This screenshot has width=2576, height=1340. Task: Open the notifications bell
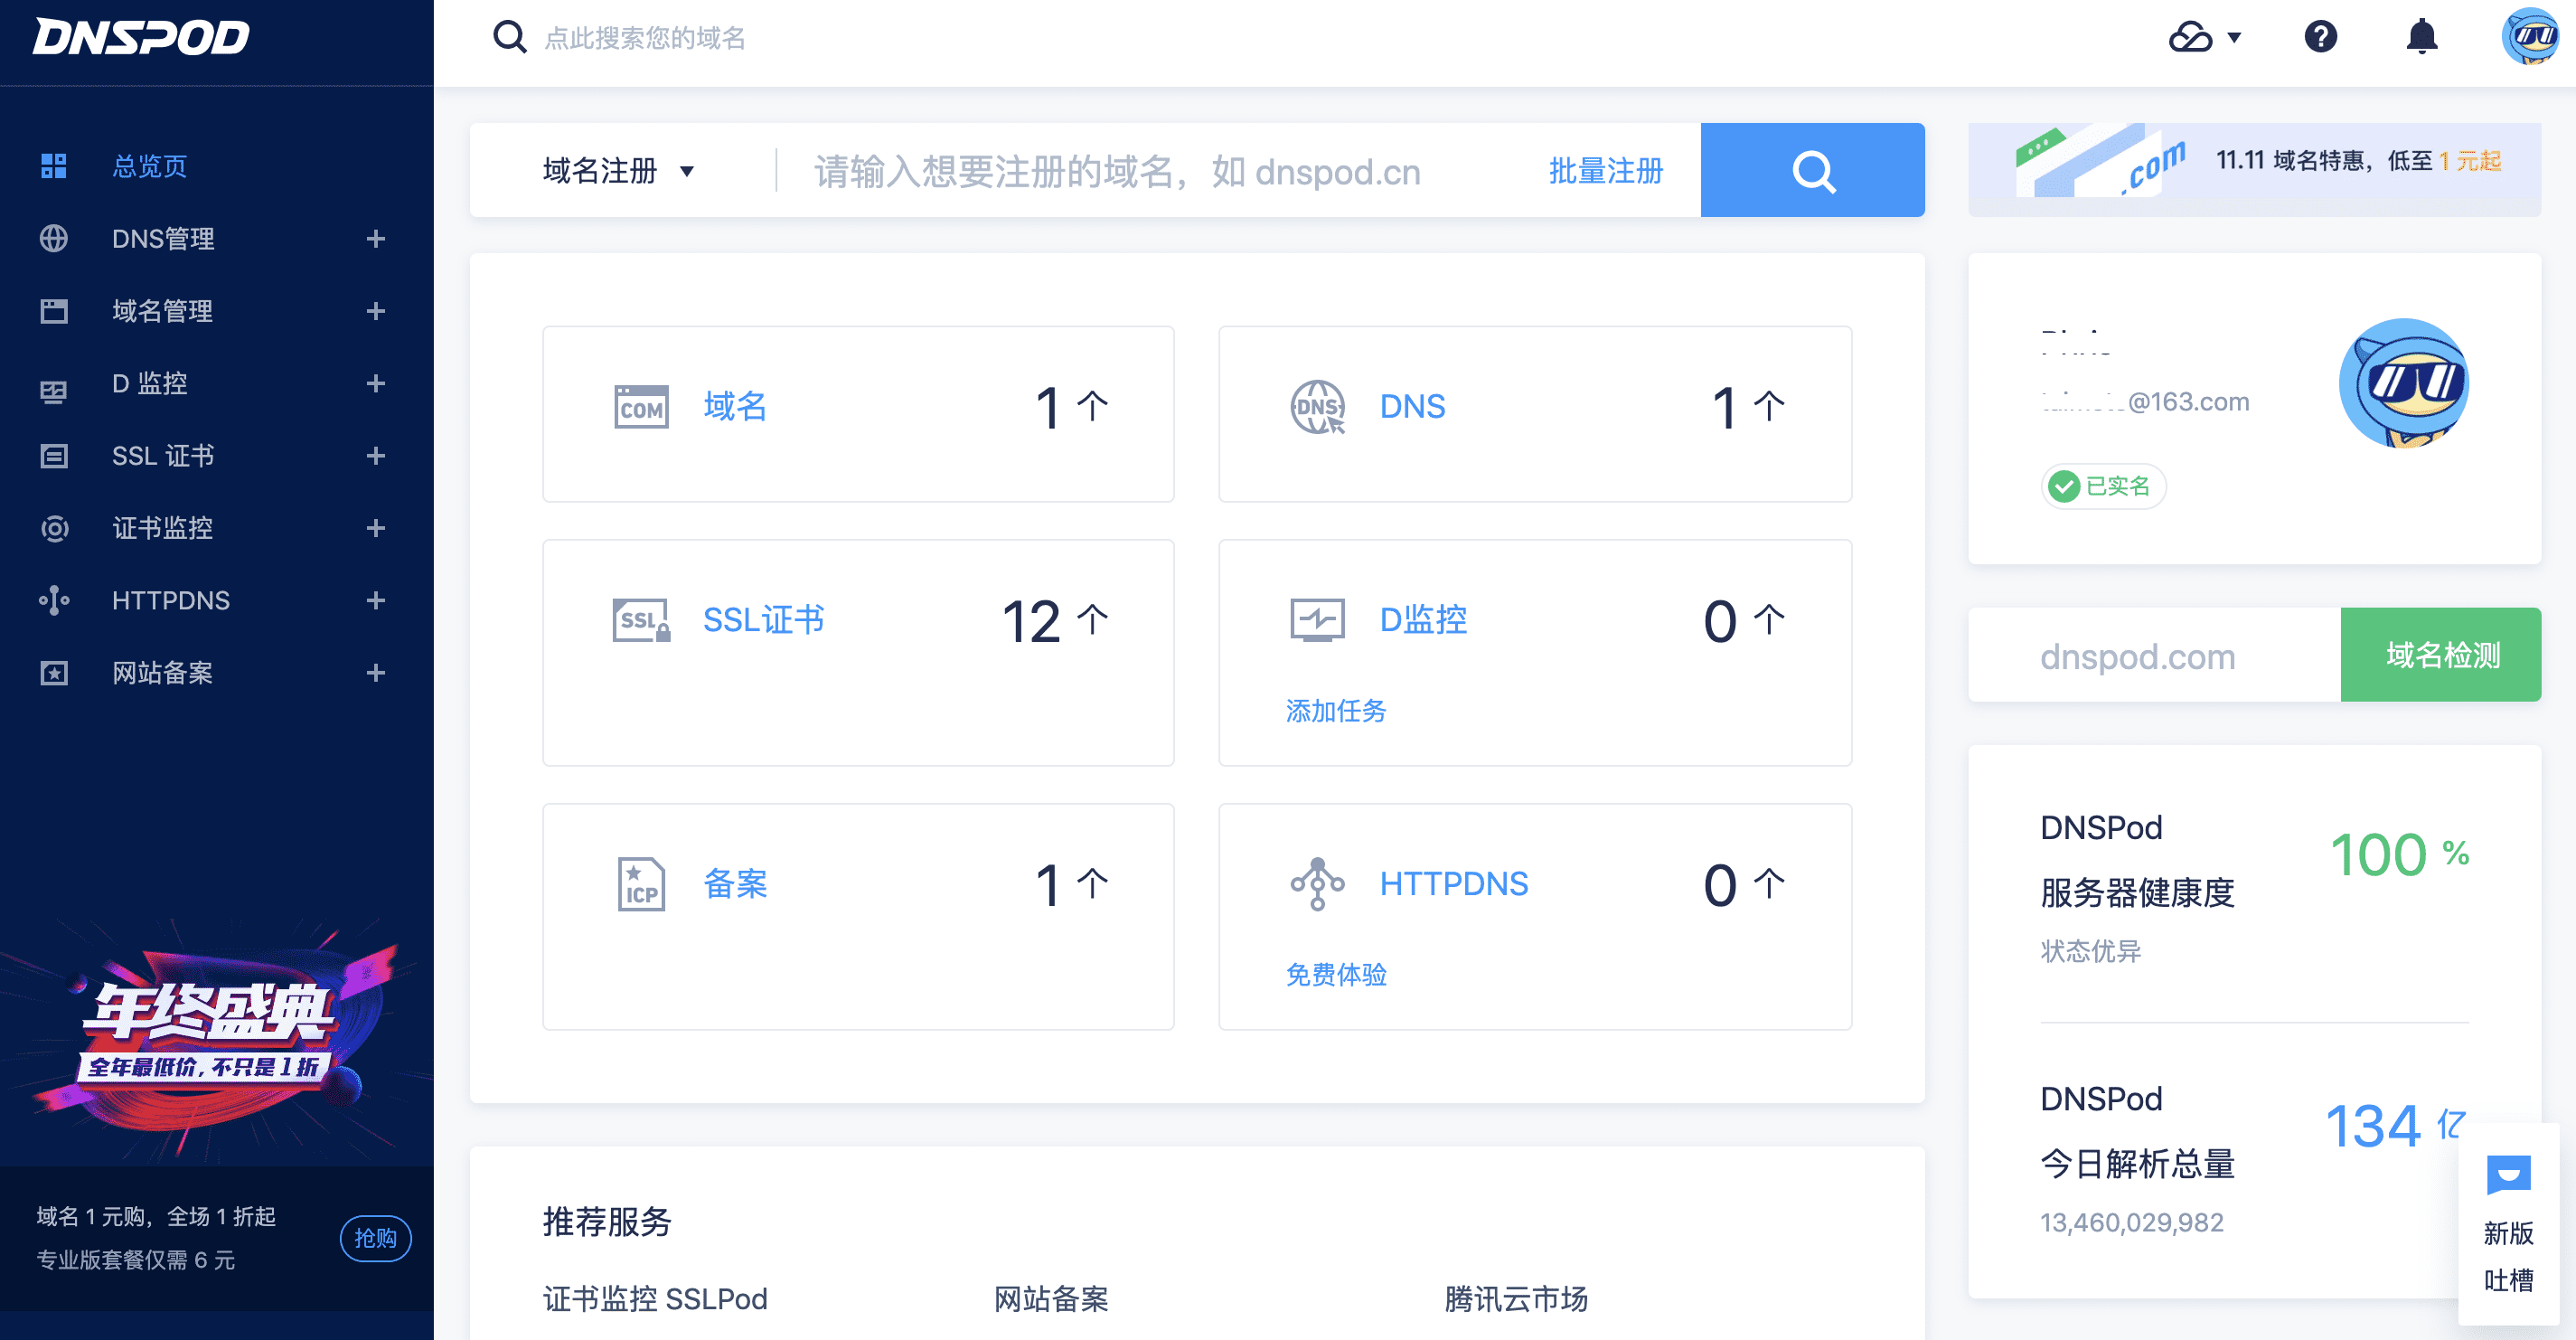coord(2421,37)
